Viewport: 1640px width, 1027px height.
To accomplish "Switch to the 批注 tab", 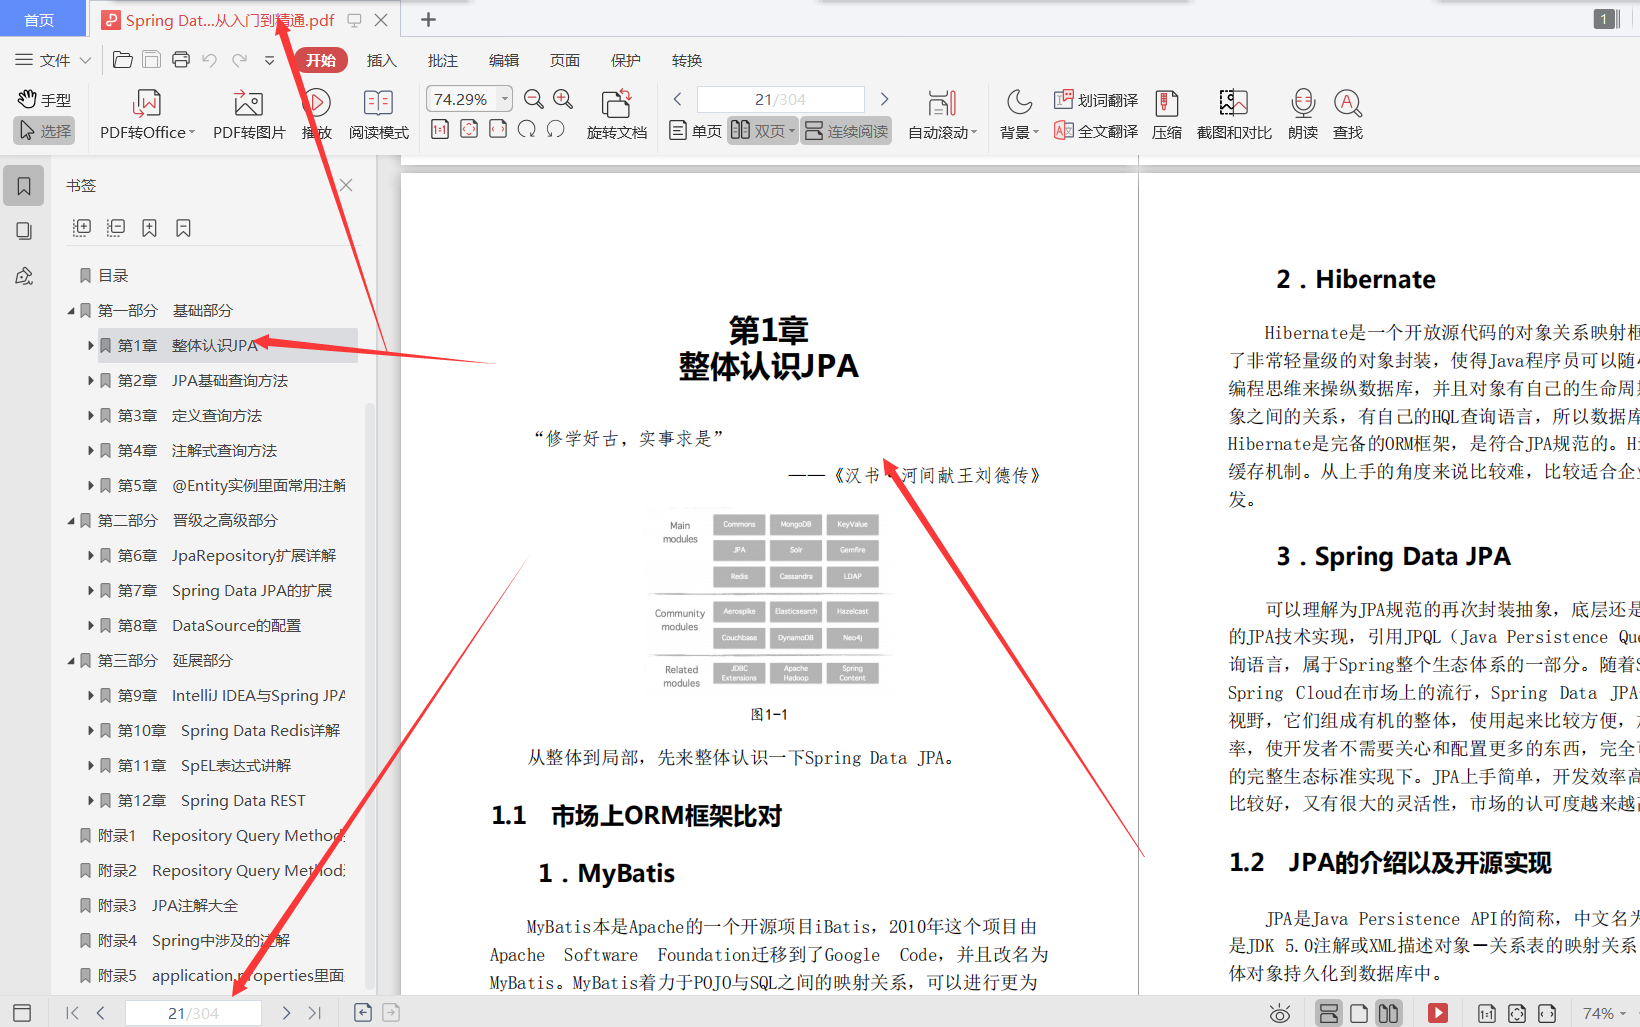I will click(443, 60).
